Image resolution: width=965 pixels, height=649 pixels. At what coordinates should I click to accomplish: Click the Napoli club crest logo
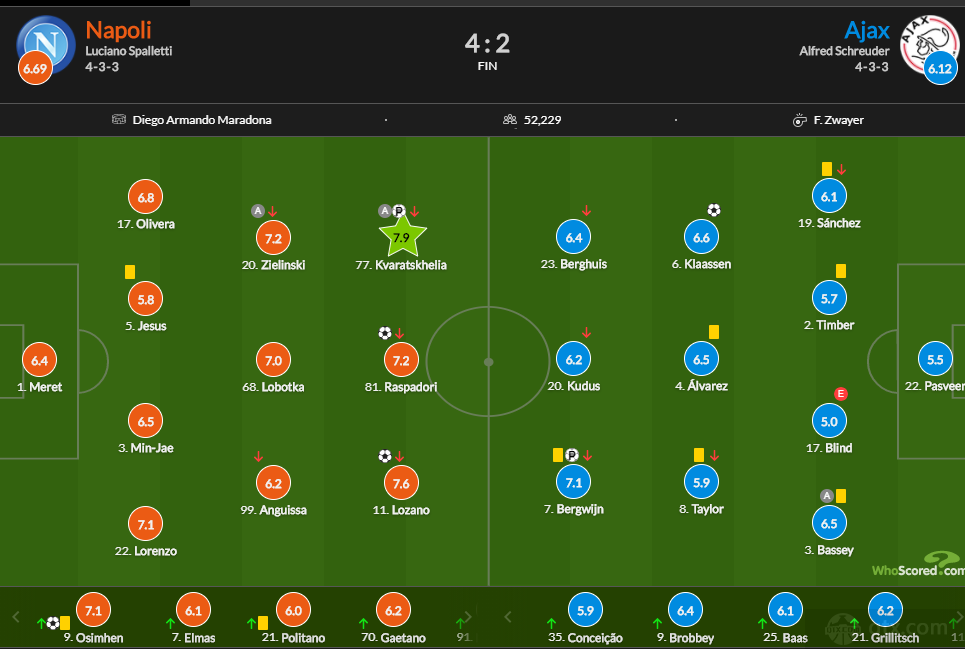(46, 45)
